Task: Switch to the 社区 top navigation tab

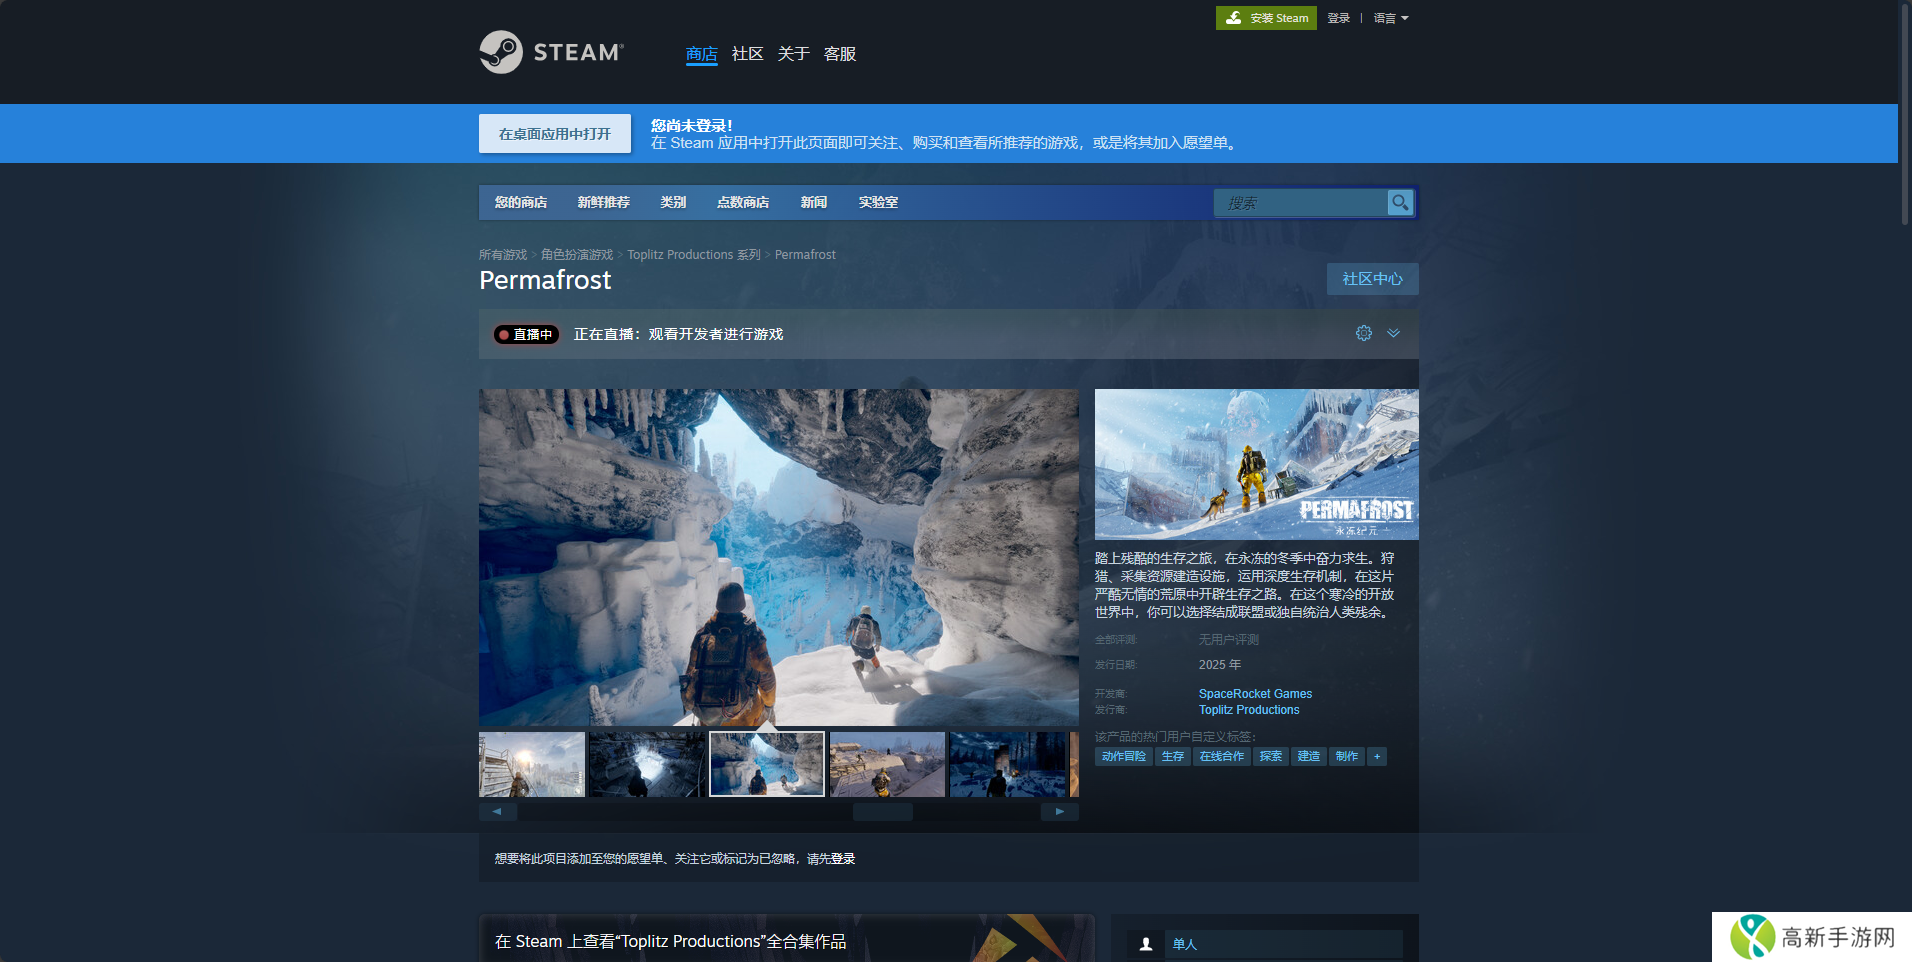Action: click(x=747, y=54)
